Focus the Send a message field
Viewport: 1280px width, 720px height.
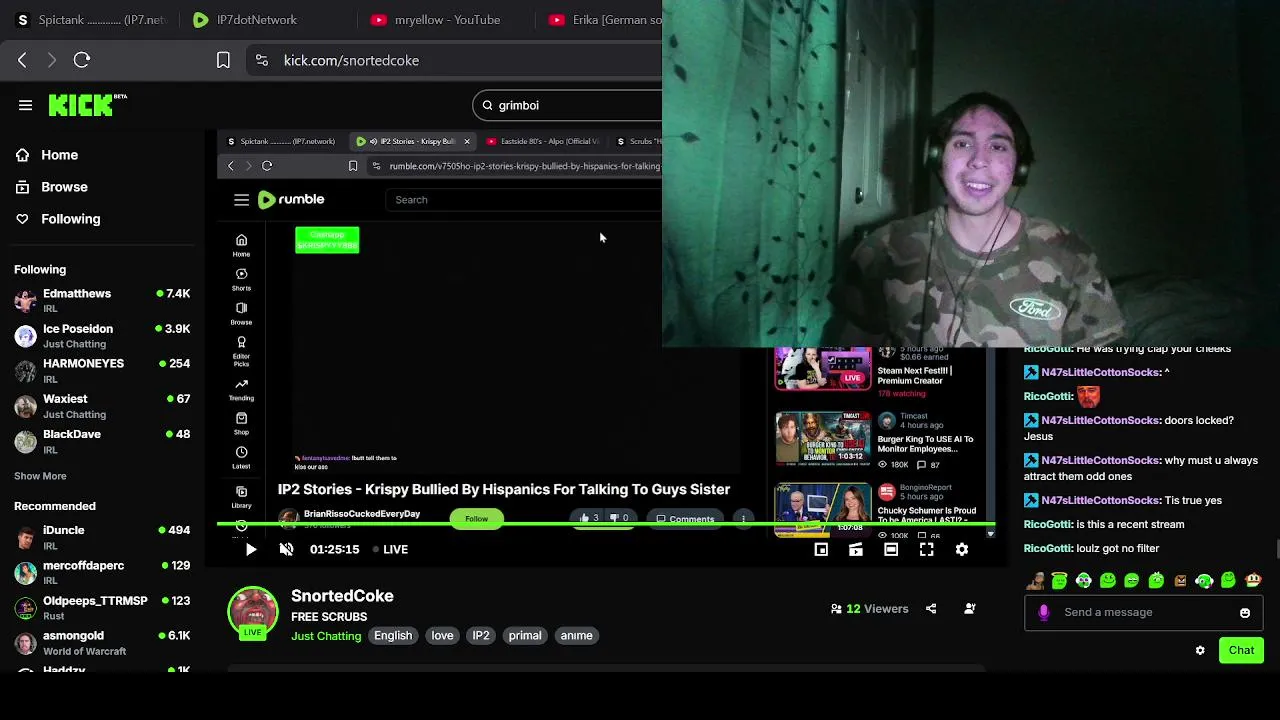(x=1141, y=612)
